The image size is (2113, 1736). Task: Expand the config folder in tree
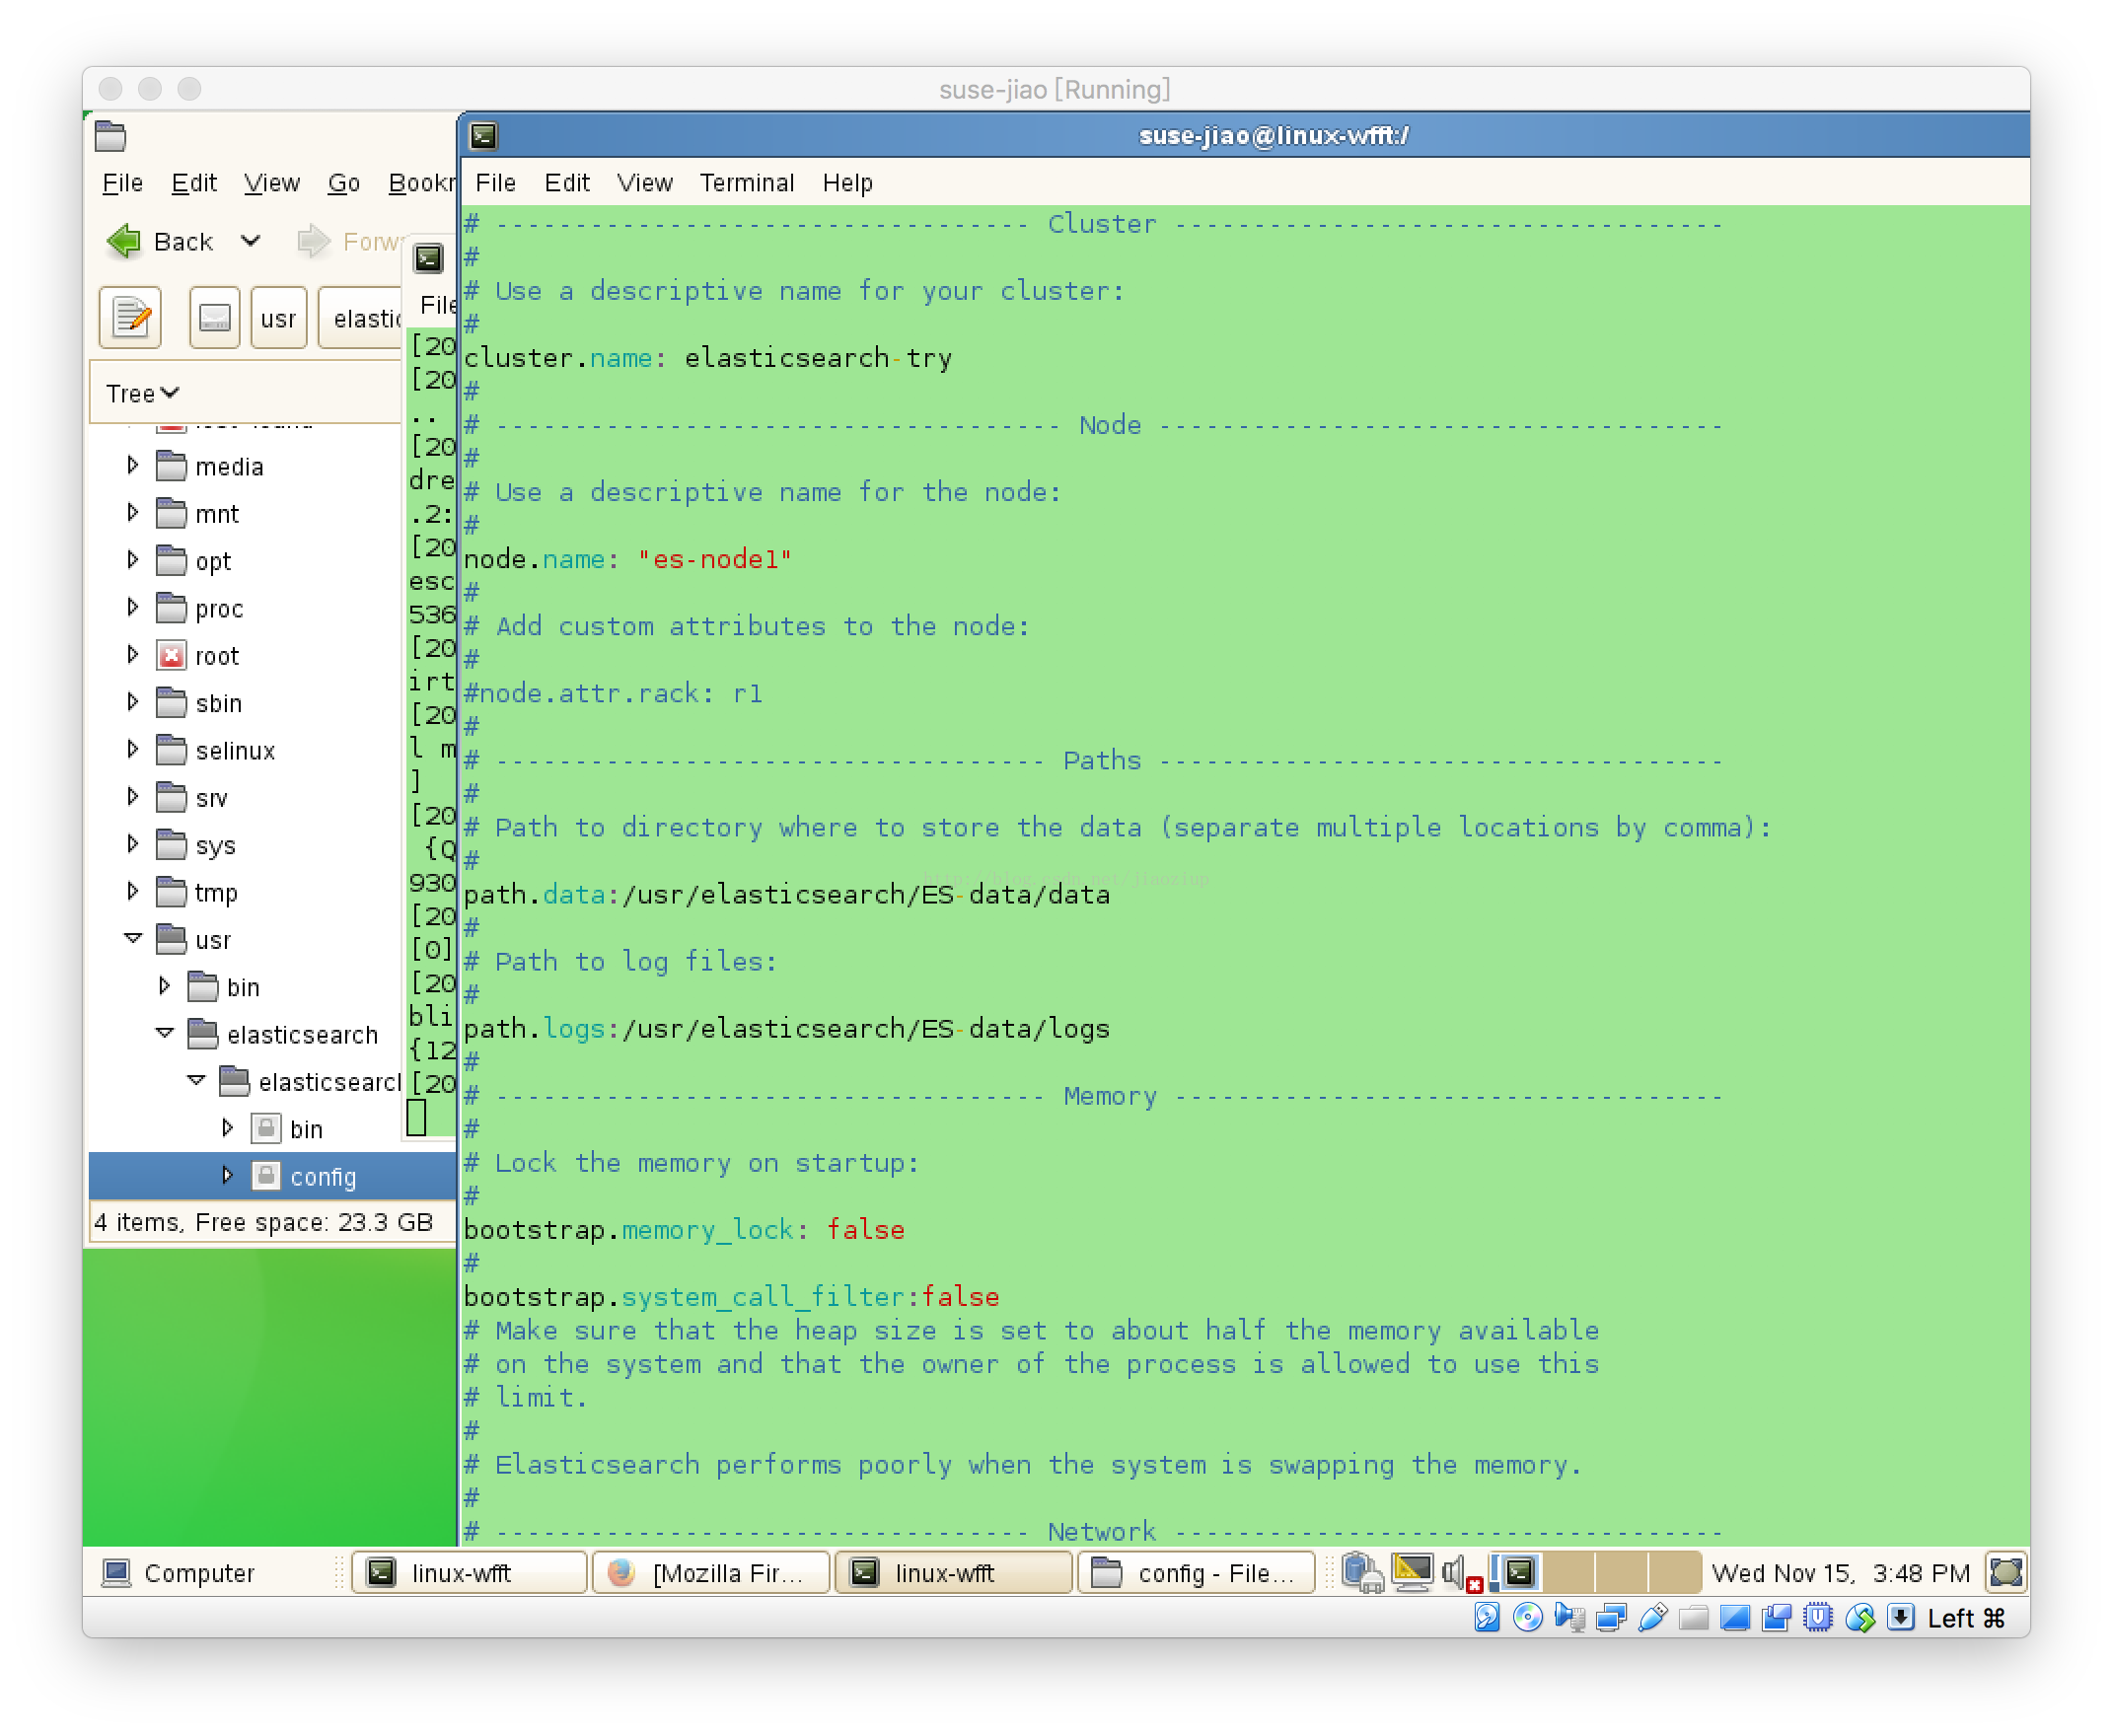tap(227, 1176)
